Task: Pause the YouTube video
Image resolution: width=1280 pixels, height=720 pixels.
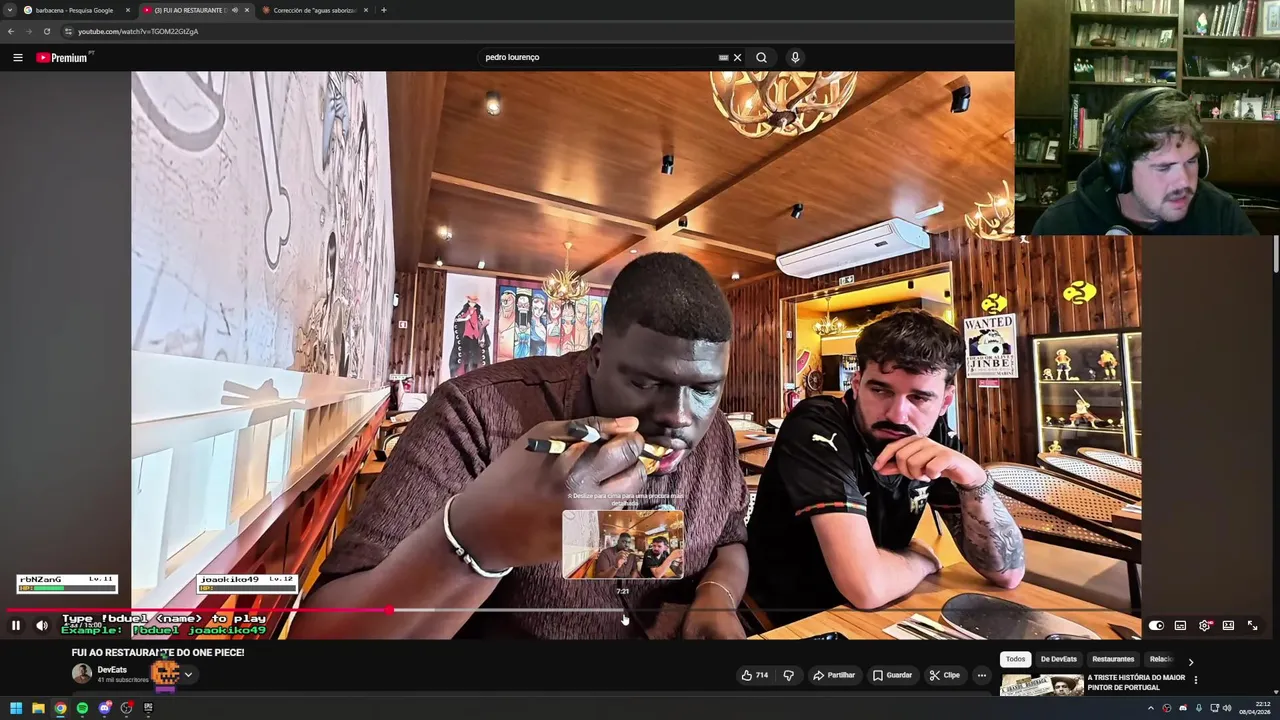Action: pos(16,625)
